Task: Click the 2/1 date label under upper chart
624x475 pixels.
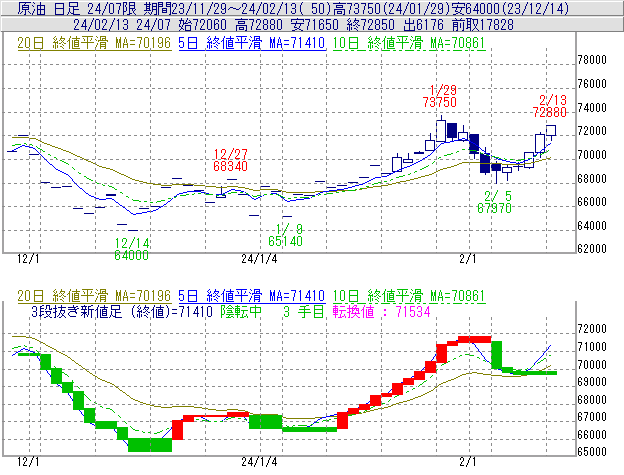Action: point(468,259)
